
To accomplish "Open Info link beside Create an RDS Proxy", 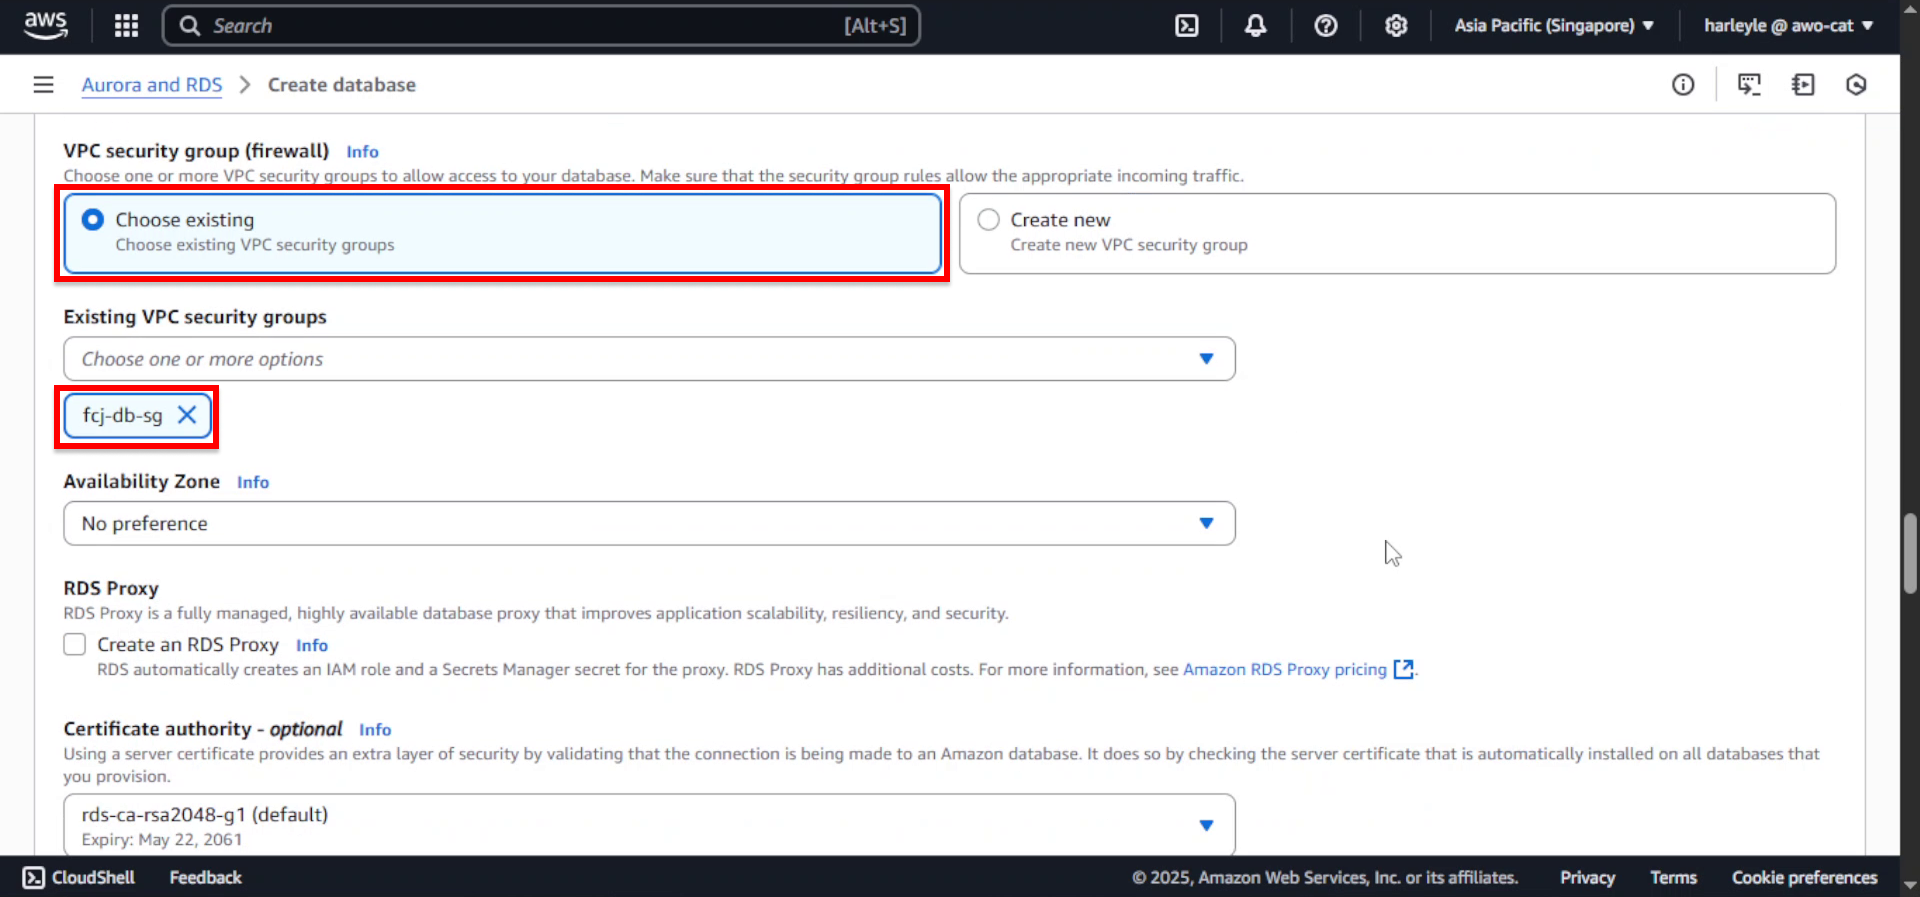I will (x=312, y=646).
